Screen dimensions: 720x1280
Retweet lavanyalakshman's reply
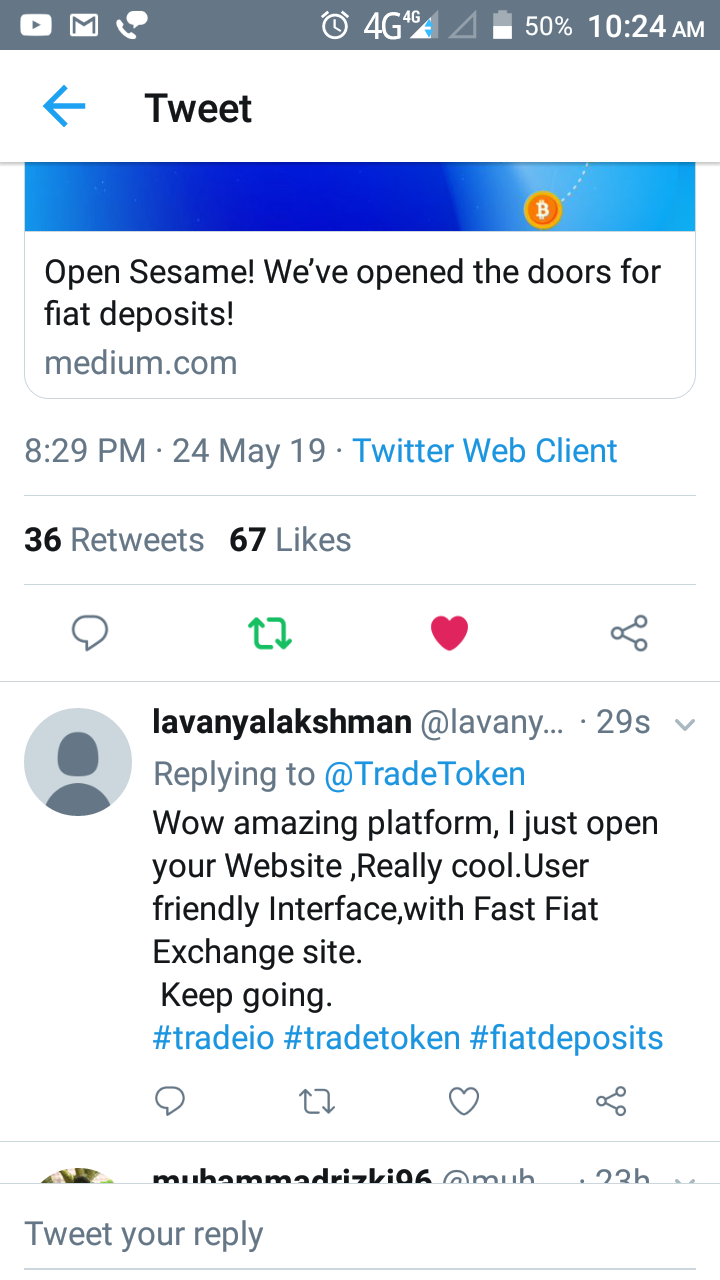point(317,1102)
